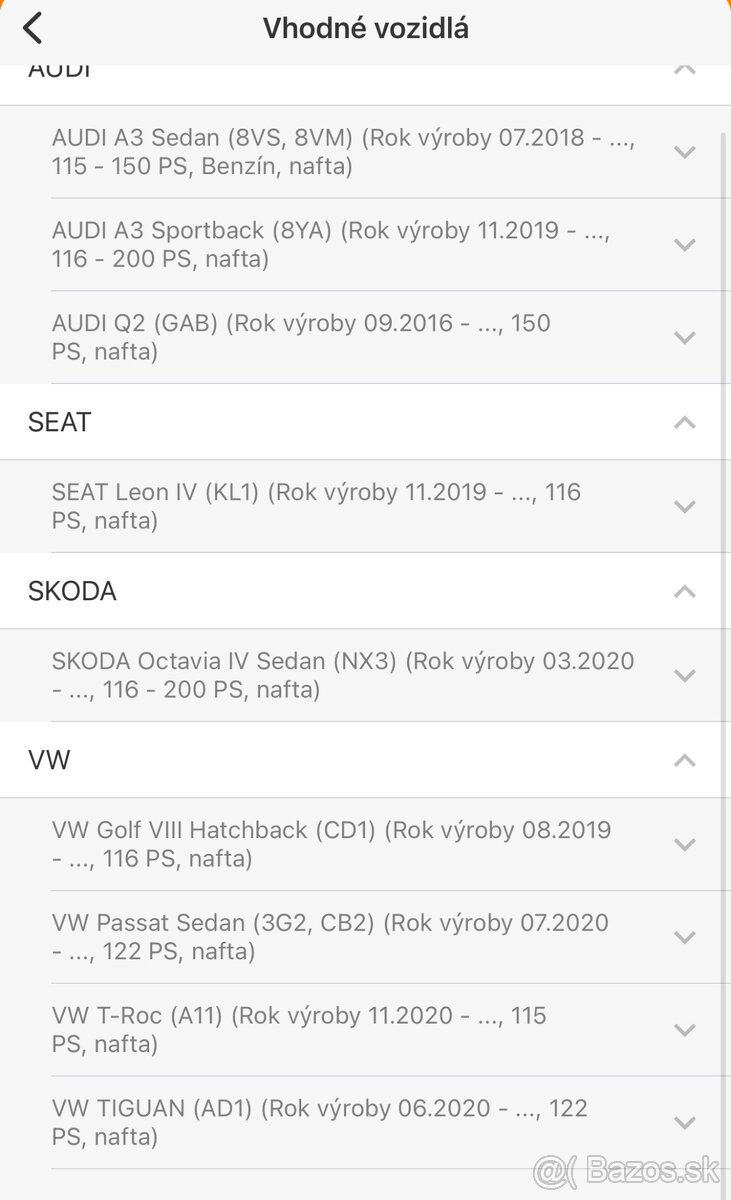731x1200 pixels.
Task: Open the AUDI Q2 (GAB) row text
Action: point(301,337)
